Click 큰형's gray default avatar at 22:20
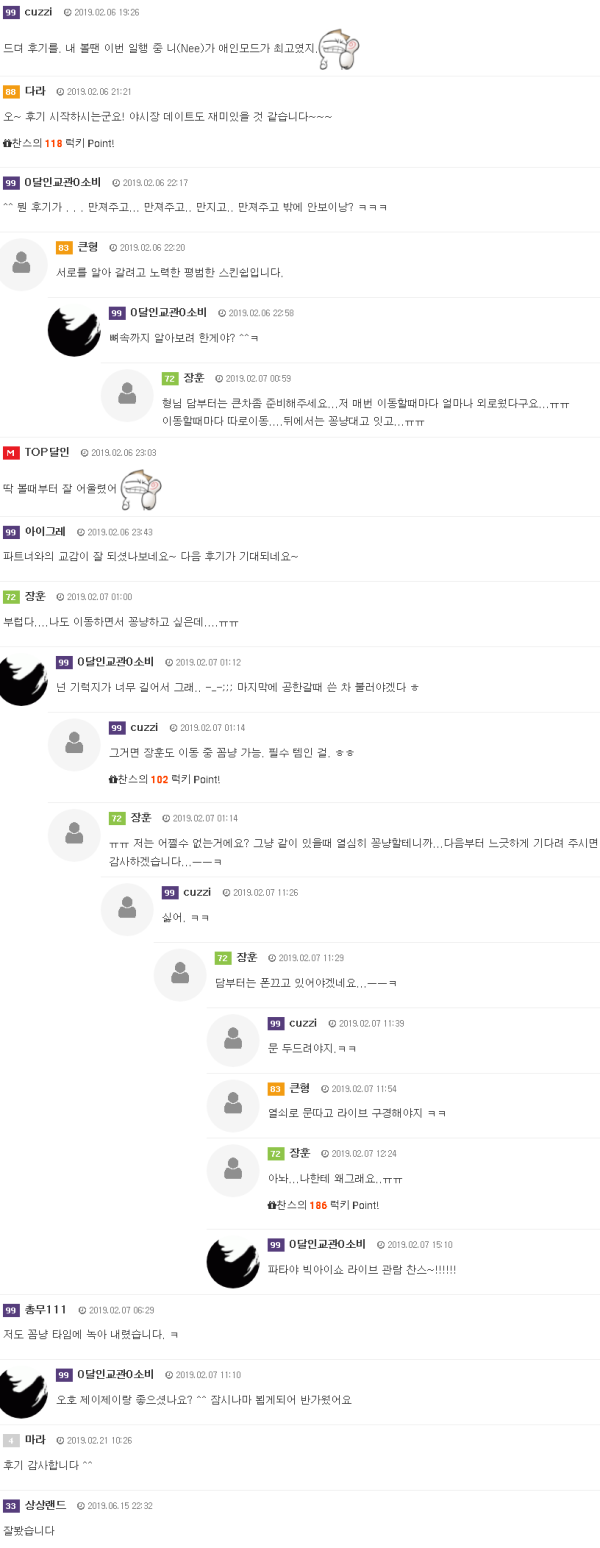 point(21,264)
